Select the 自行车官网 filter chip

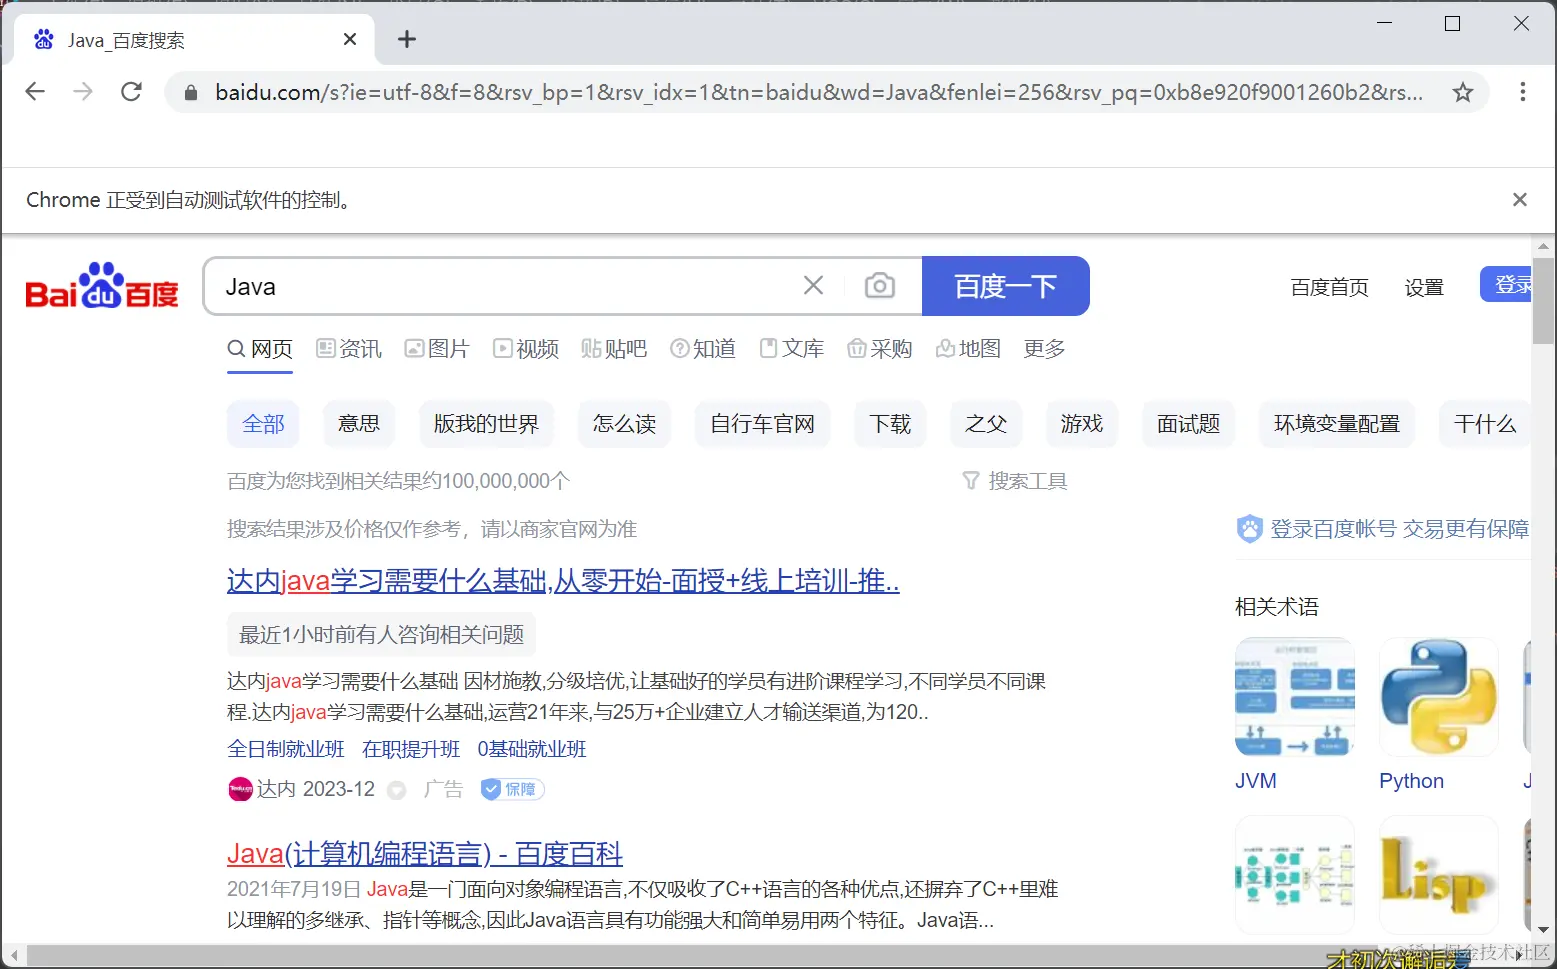pyautogui.click(x=762, y=424)
